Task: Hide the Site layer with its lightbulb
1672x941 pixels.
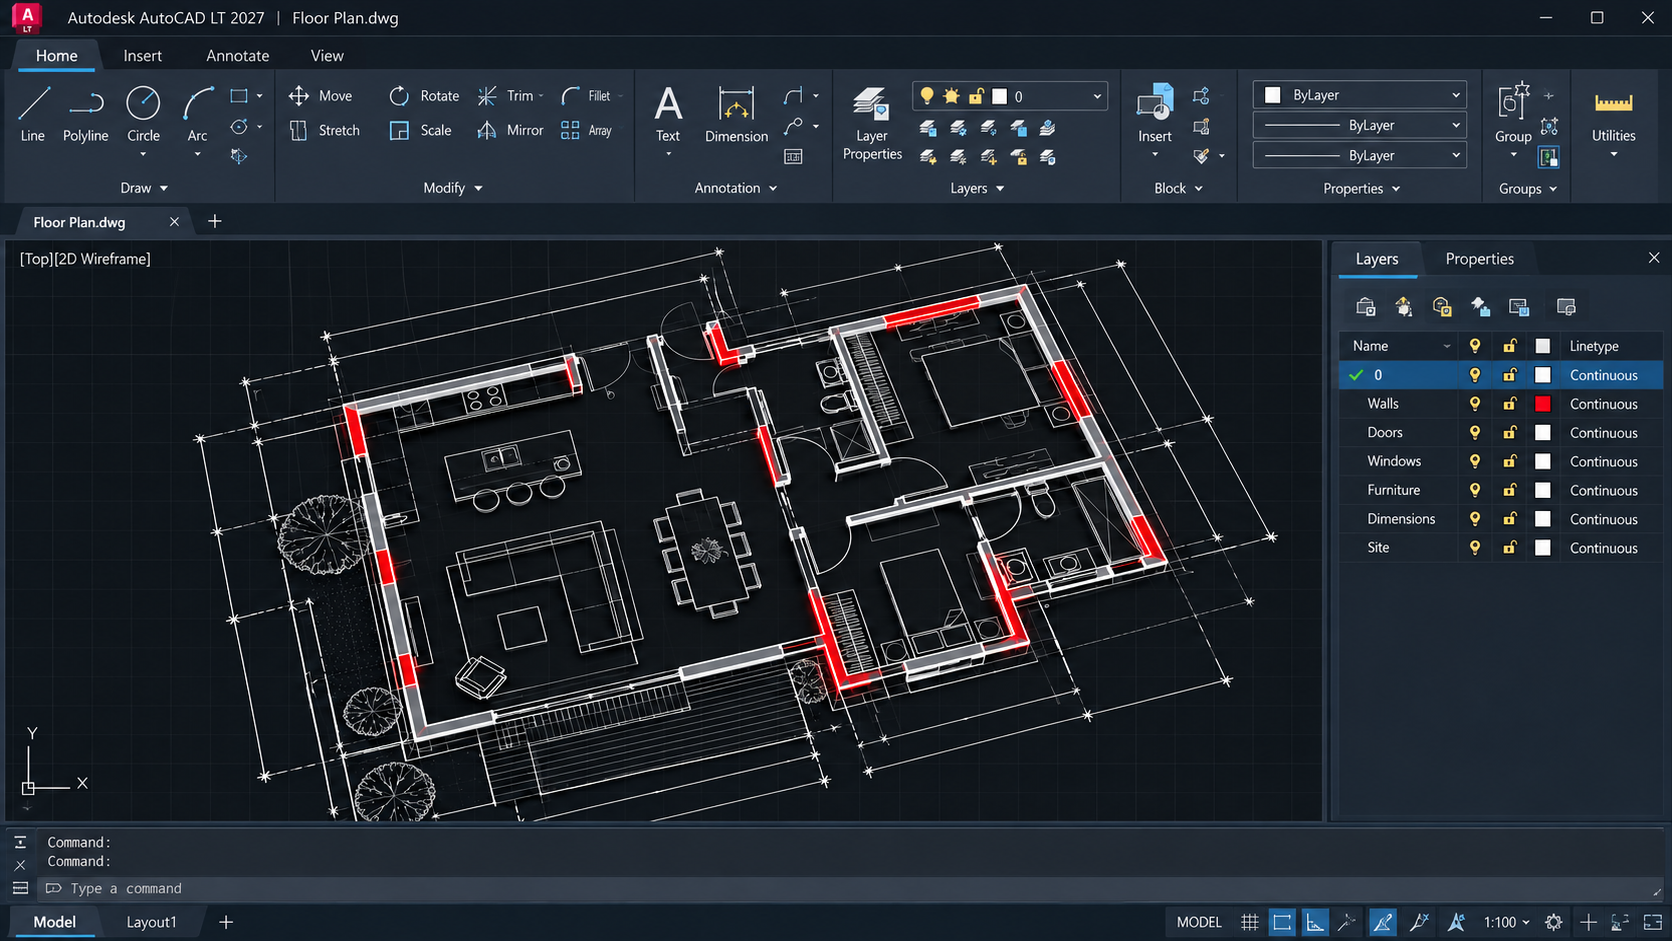Action: coord(1475,548)
